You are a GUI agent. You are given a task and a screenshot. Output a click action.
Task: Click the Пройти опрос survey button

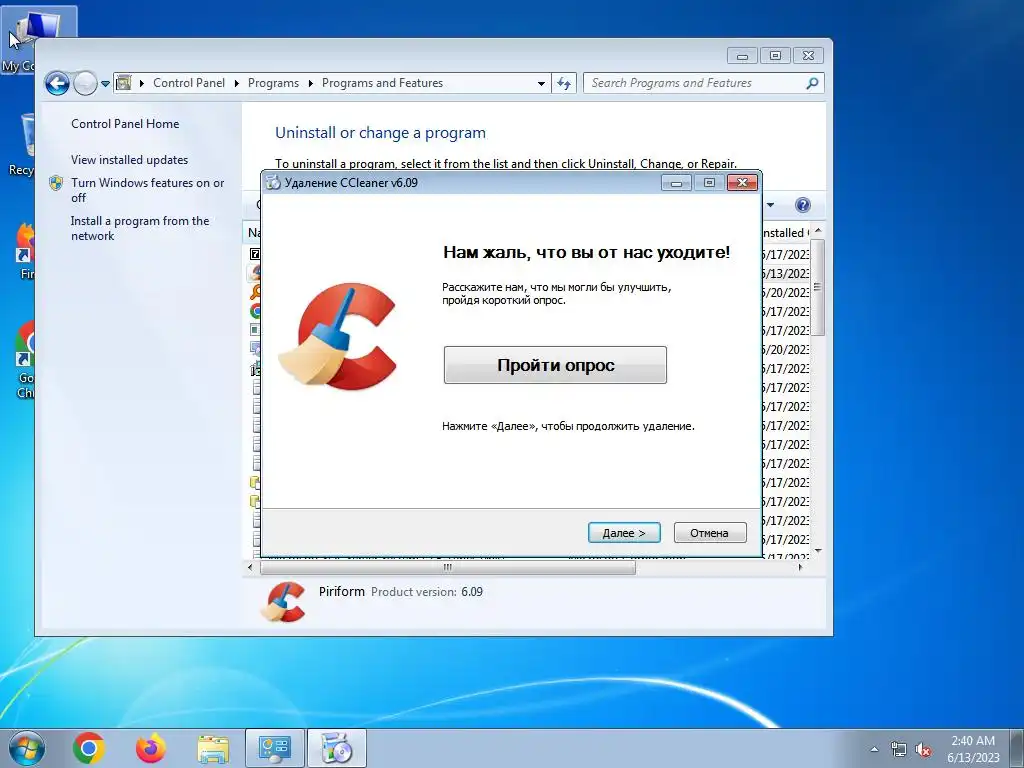[555, 365]
